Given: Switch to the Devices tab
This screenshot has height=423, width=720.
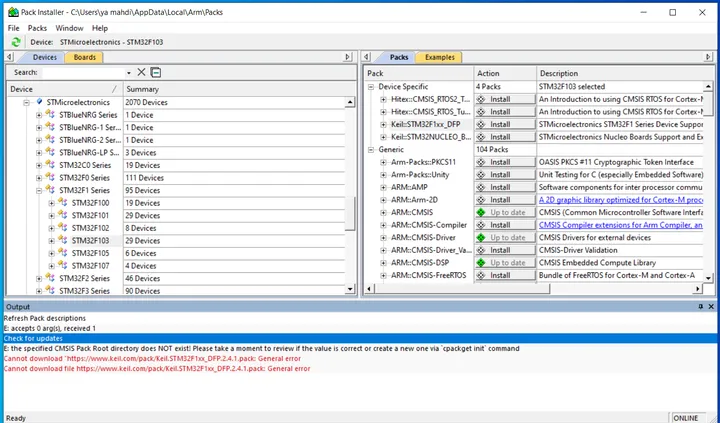Looking at the screenshot, I should tap(45, 57).
